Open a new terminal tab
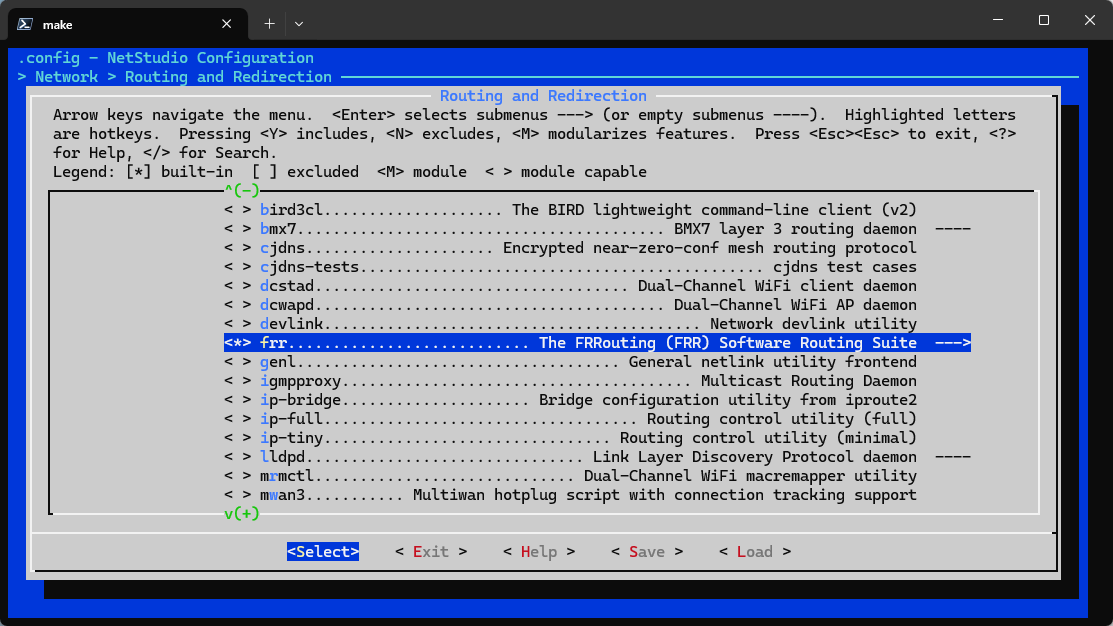Viewport: 1113px width, 626px height. (269, 22)
